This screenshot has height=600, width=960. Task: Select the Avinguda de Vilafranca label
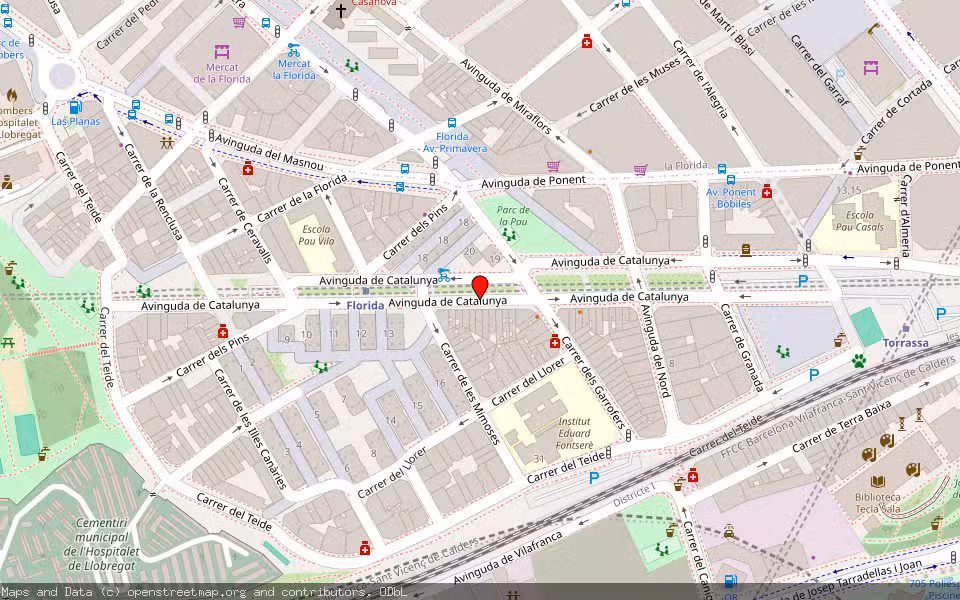click(508, 558)
